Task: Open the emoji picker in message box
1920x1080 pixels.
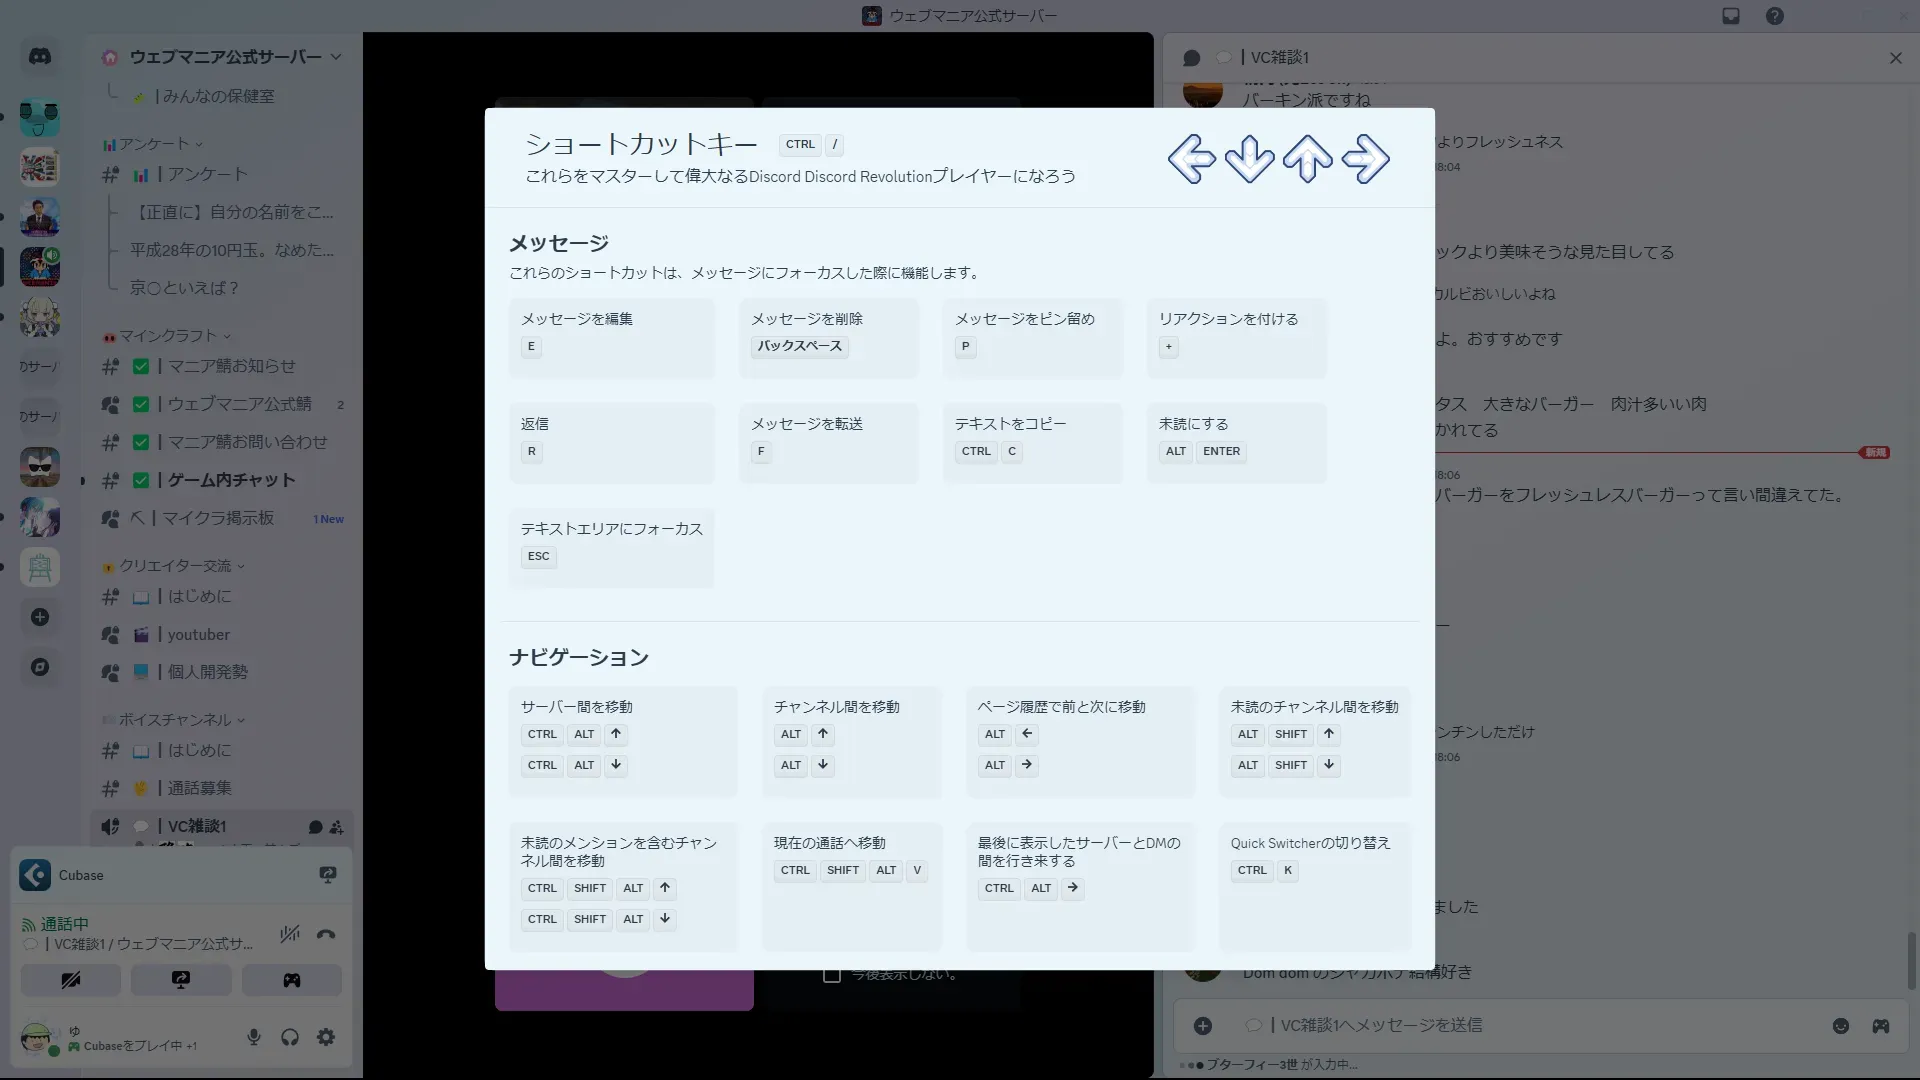Action: point(1840,1026)
